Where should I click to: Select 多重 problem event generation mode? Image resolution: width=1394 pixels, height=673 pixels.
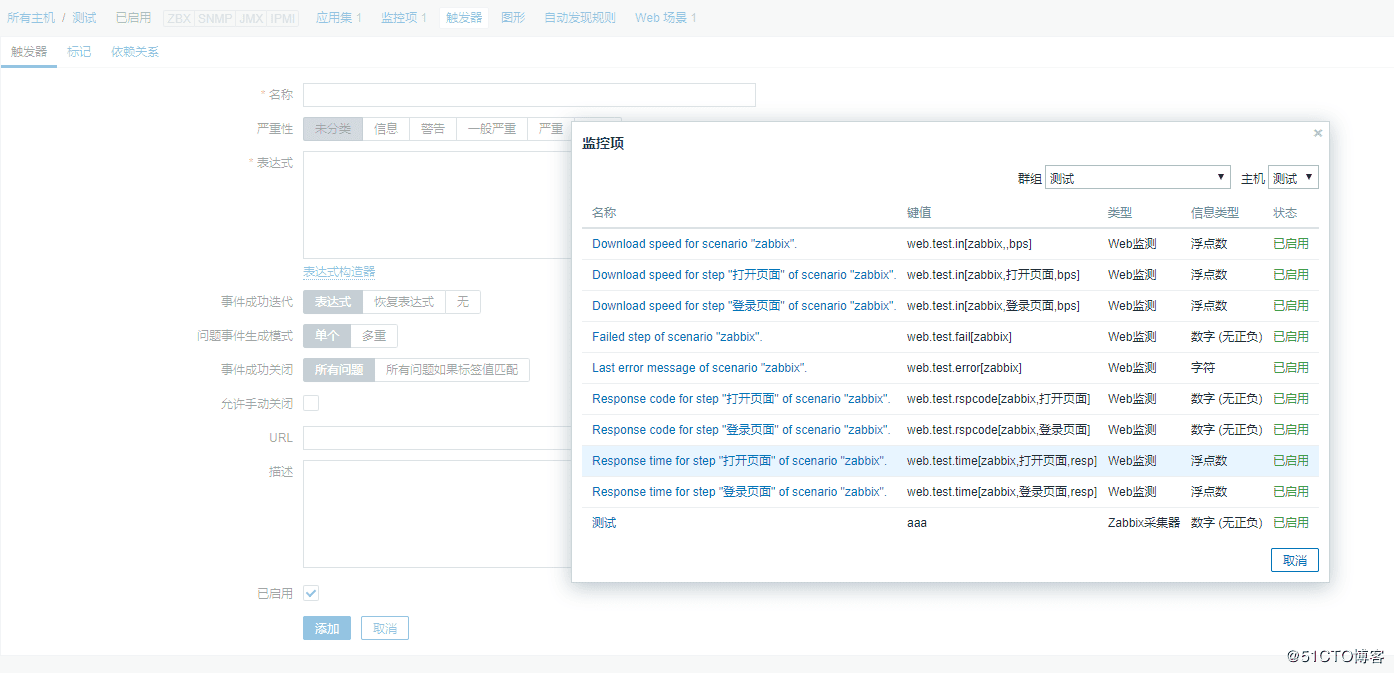click(374, 336)
